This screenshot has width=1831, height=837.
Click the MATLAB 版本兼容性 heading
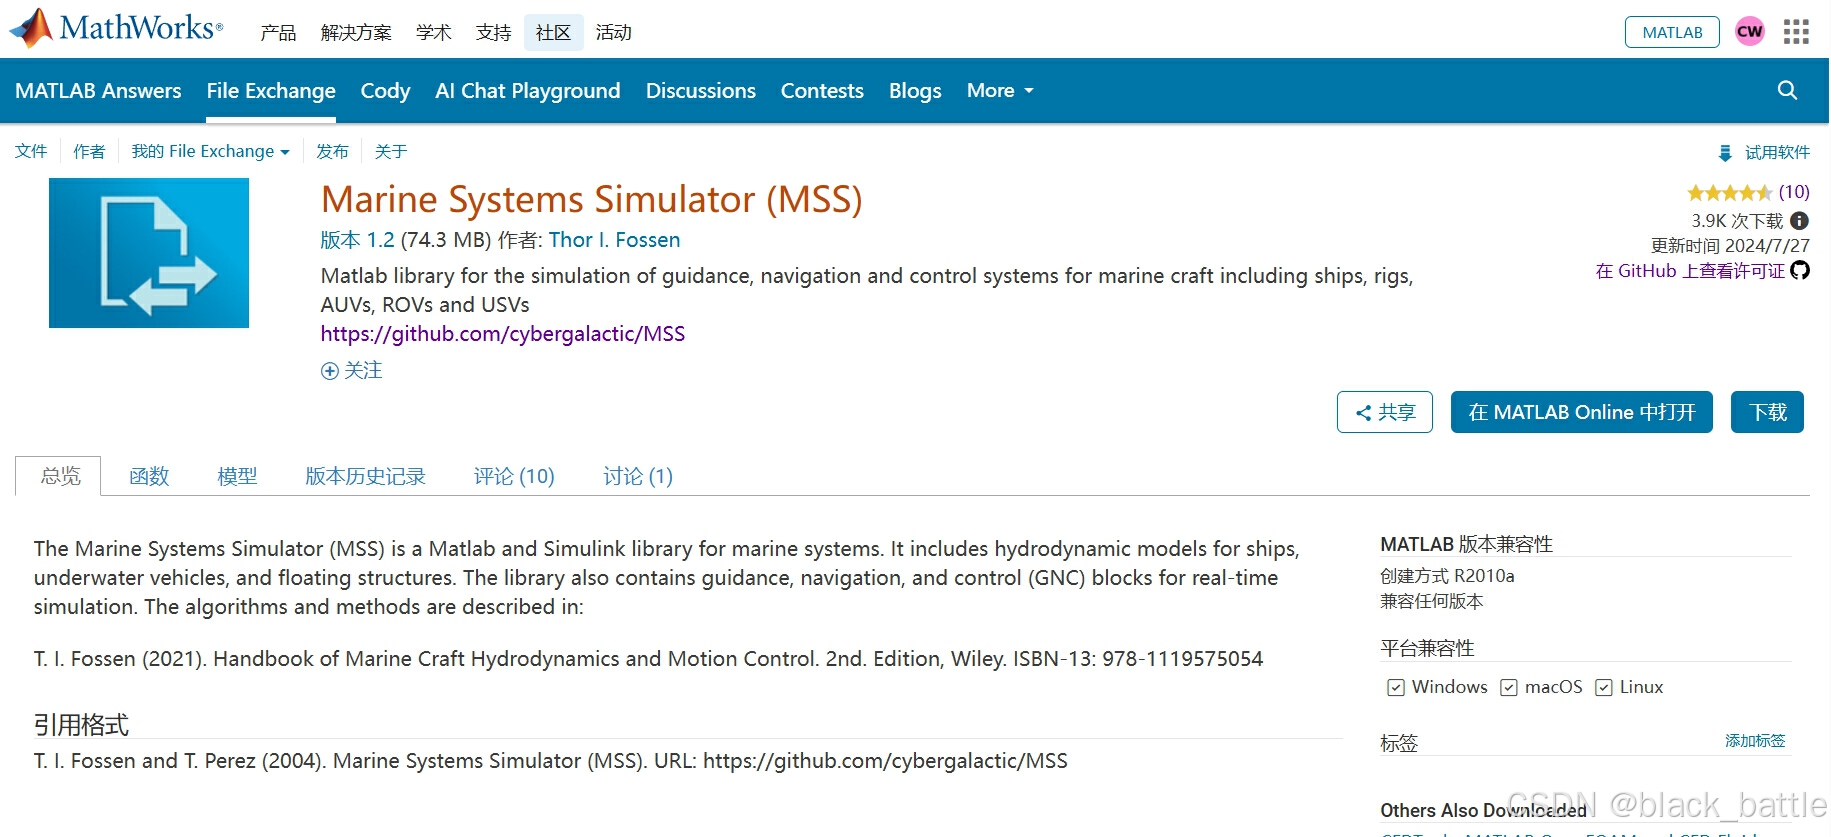click(1466, 544)
